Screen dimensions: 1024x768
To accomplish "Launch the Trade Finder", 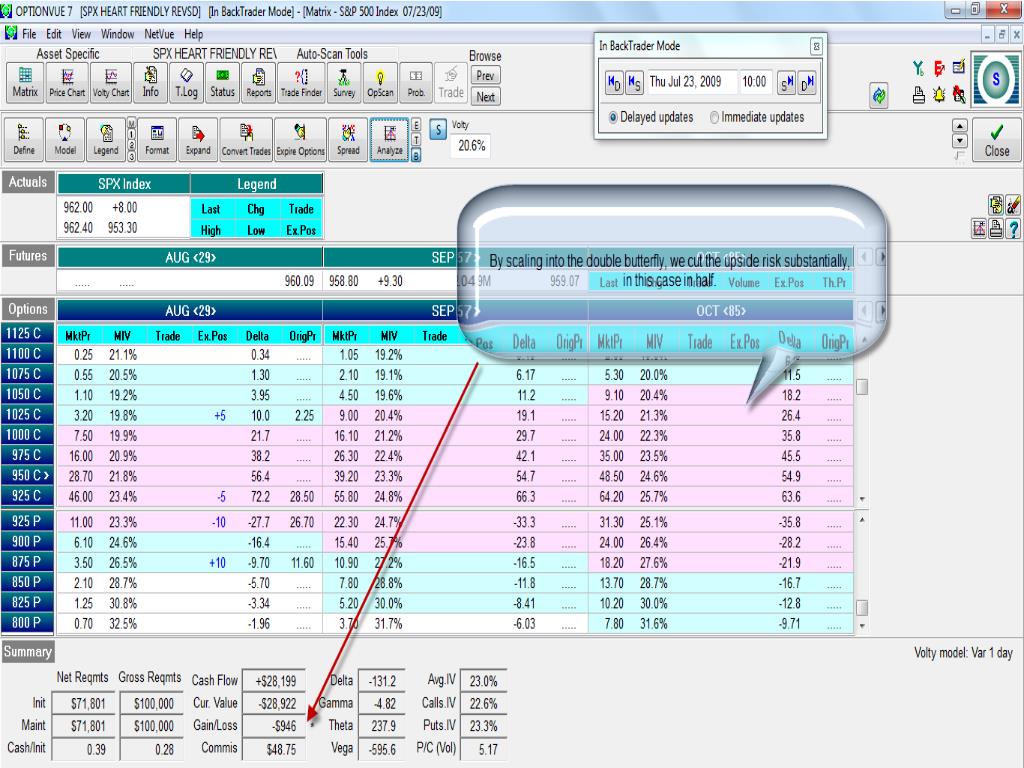I will pos(301,82).
